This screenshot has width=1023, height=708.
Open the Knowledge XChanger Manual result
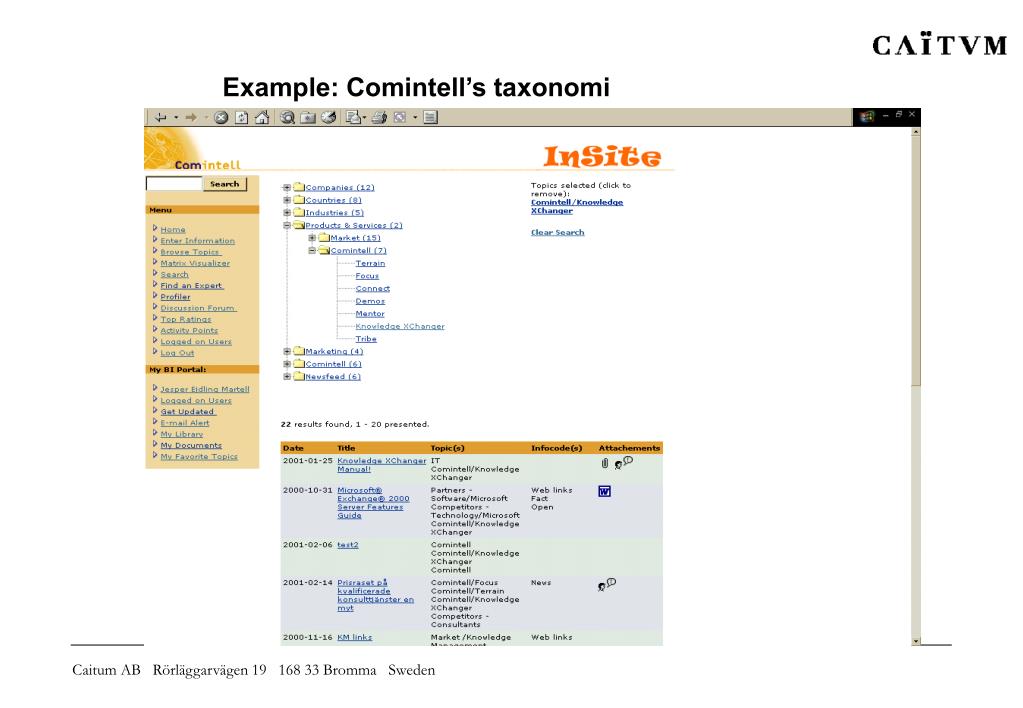pos(381,465)
